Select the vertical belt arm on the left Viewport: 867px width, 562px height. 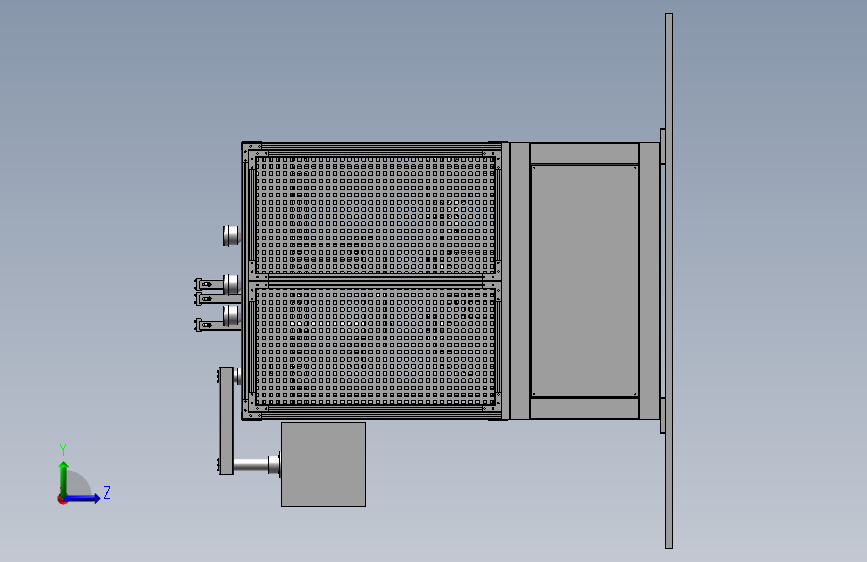click(x=226, y=421)
